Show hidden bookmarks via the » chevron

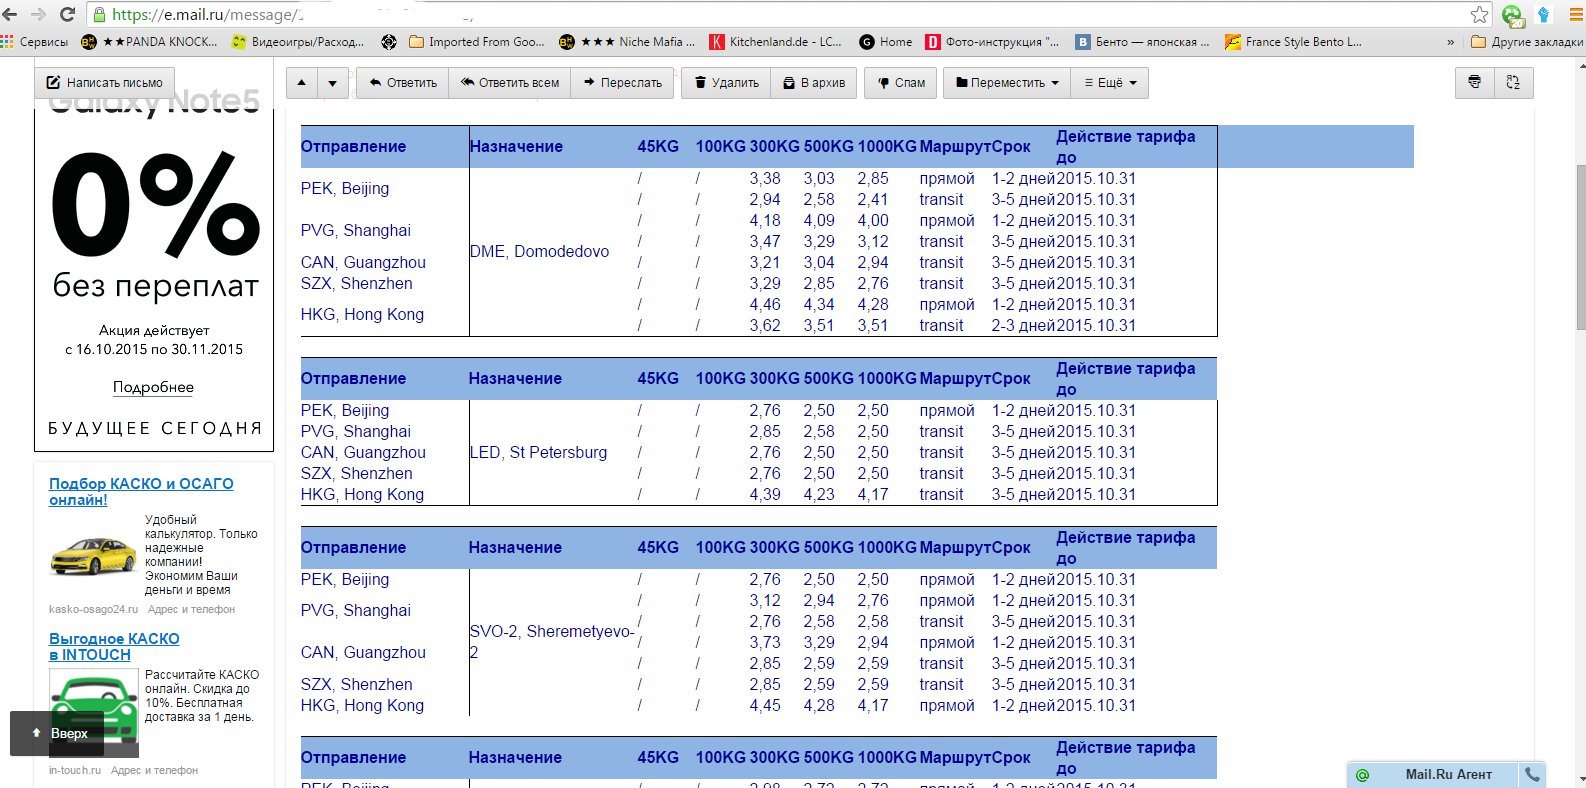pos(1450,42)
